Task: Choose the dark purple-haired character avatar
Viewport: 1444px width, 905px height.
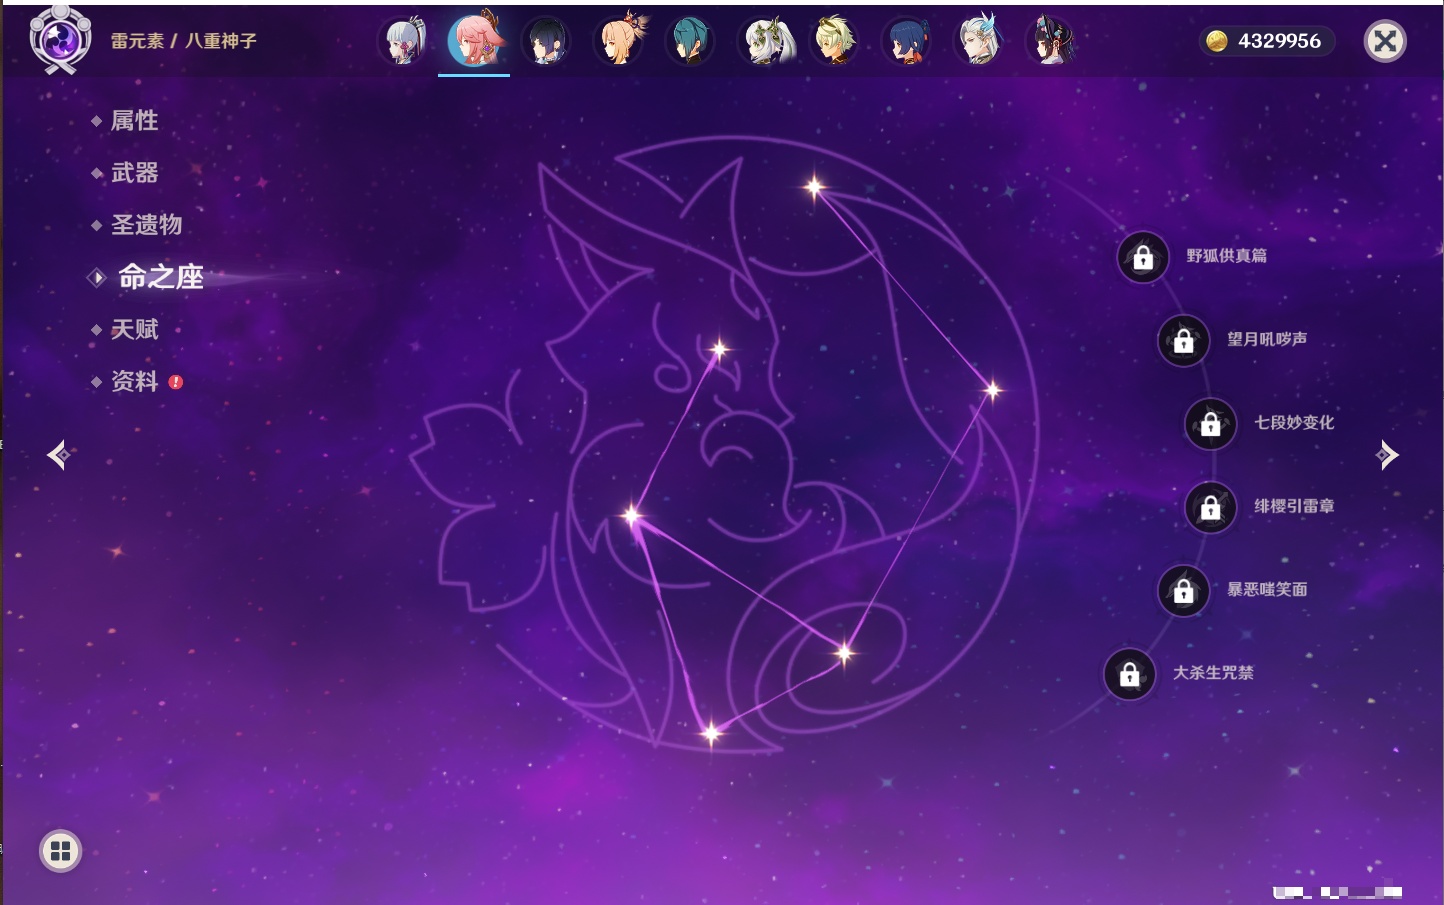Action: [546, 41]
